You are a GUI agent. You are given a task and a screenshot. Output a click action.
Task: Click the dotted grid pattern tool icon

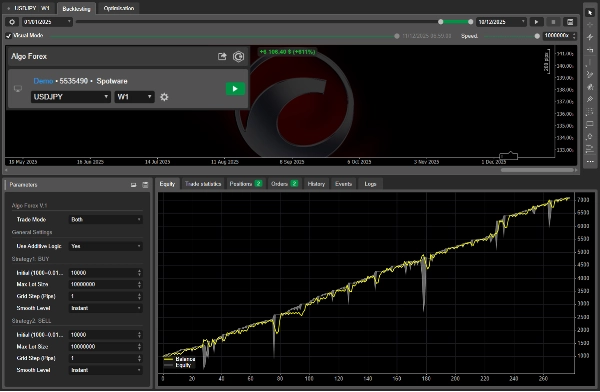[x=590, y=112]
